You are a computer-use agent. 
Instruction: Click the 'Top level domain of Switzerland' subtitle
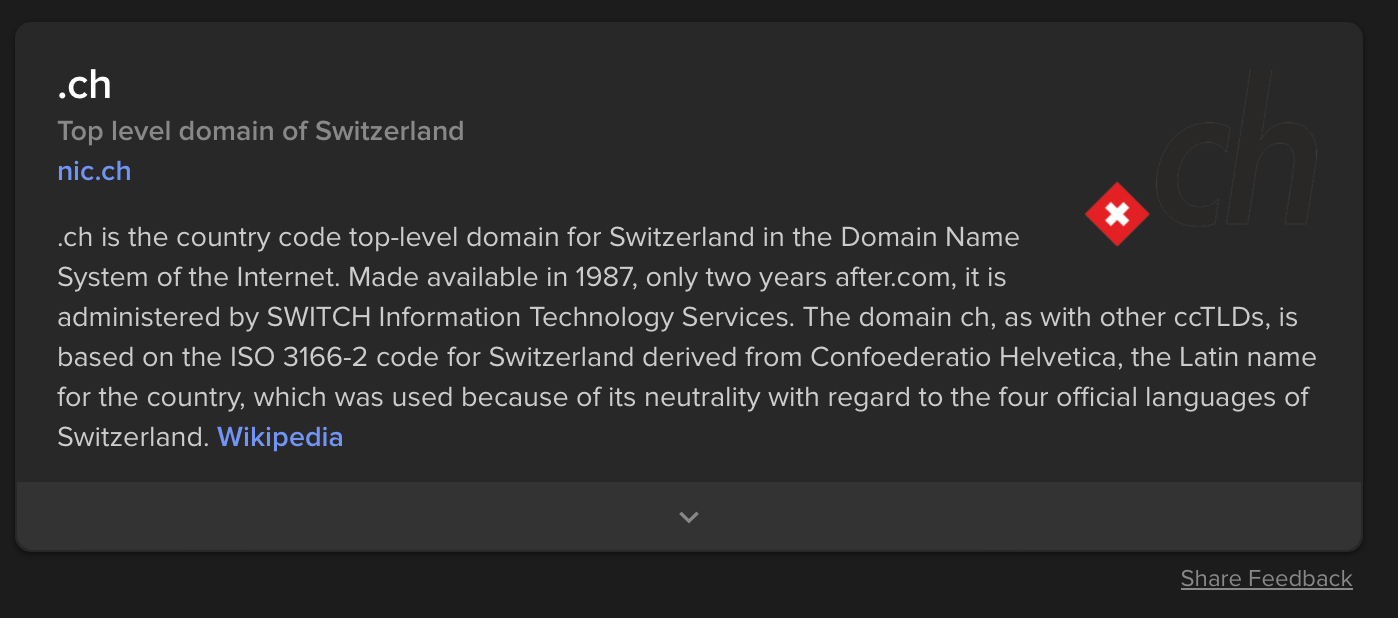(x=260, y=131)
